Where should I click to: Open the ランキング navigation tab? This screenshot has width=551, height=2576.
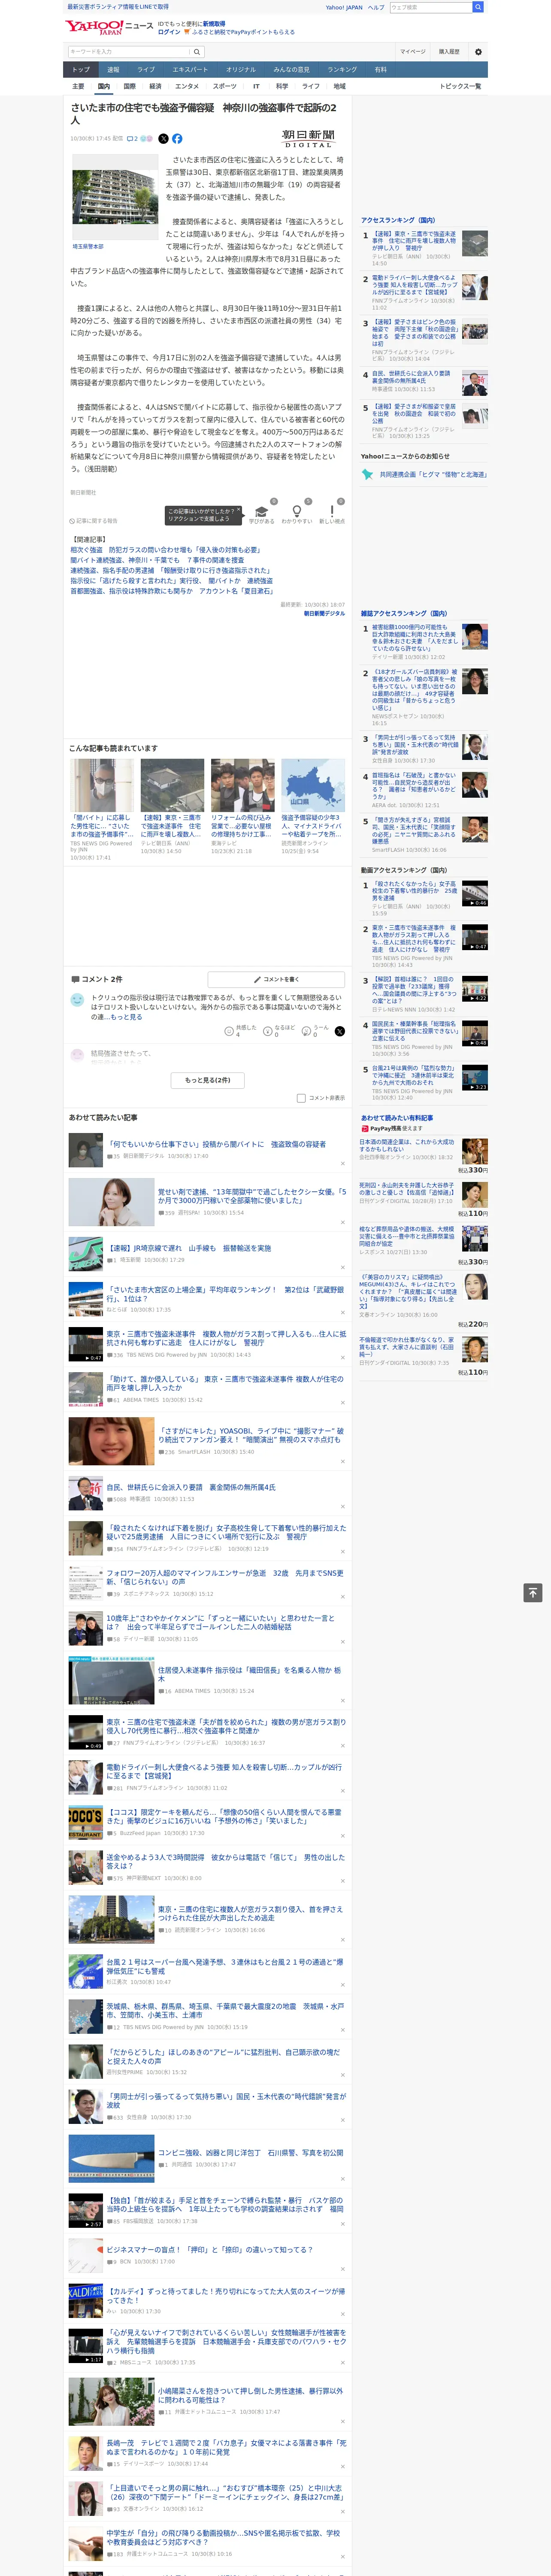pos(342,70)
